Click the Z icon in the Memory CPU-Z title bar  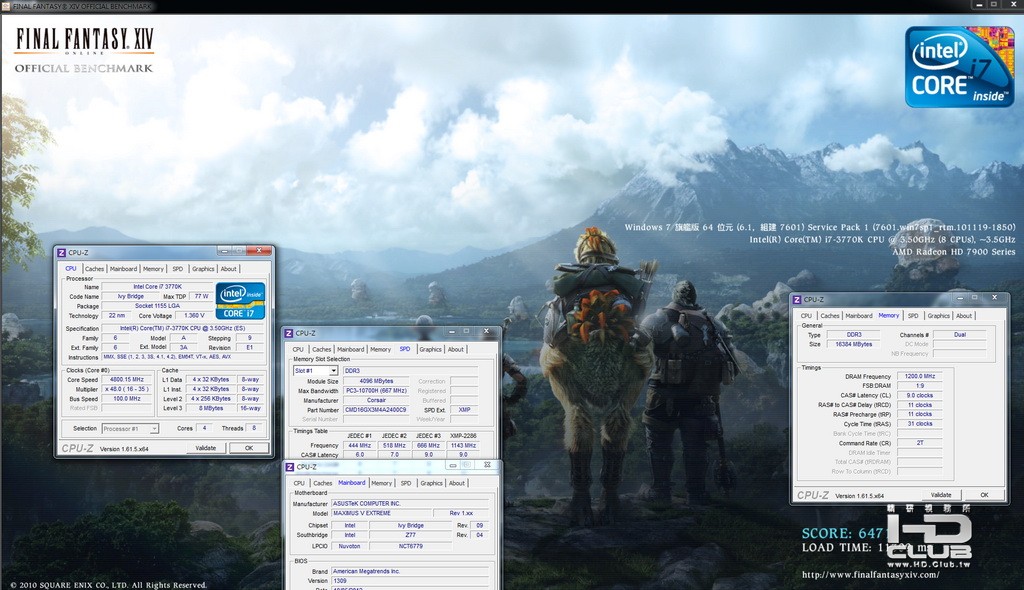click(x=797, y=300)
